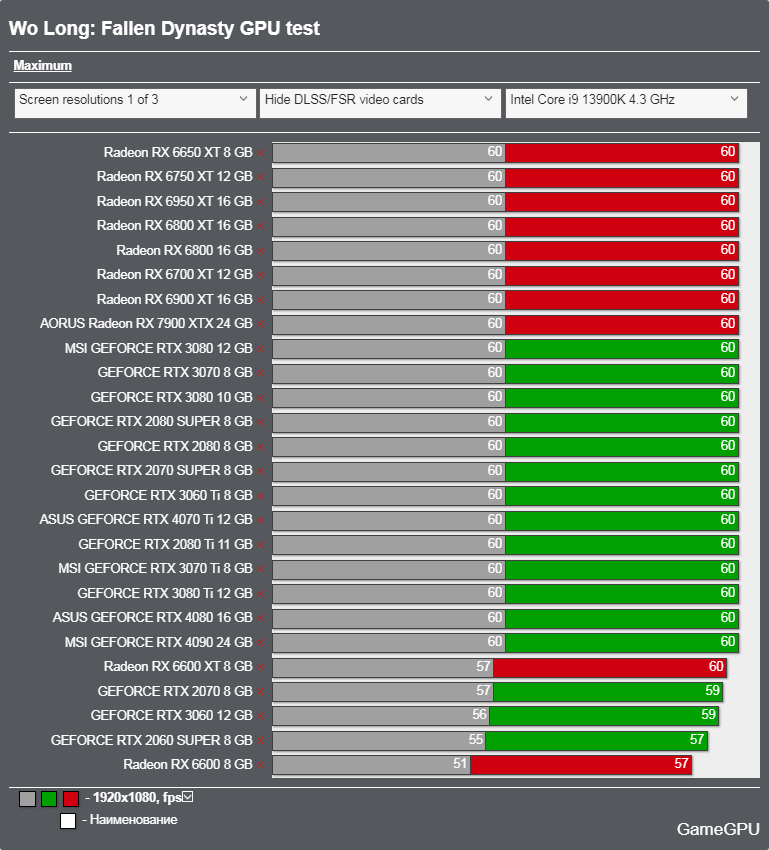Click the gray legend color swatch
Screen dimensions: 769x850
tap(27, 799)
